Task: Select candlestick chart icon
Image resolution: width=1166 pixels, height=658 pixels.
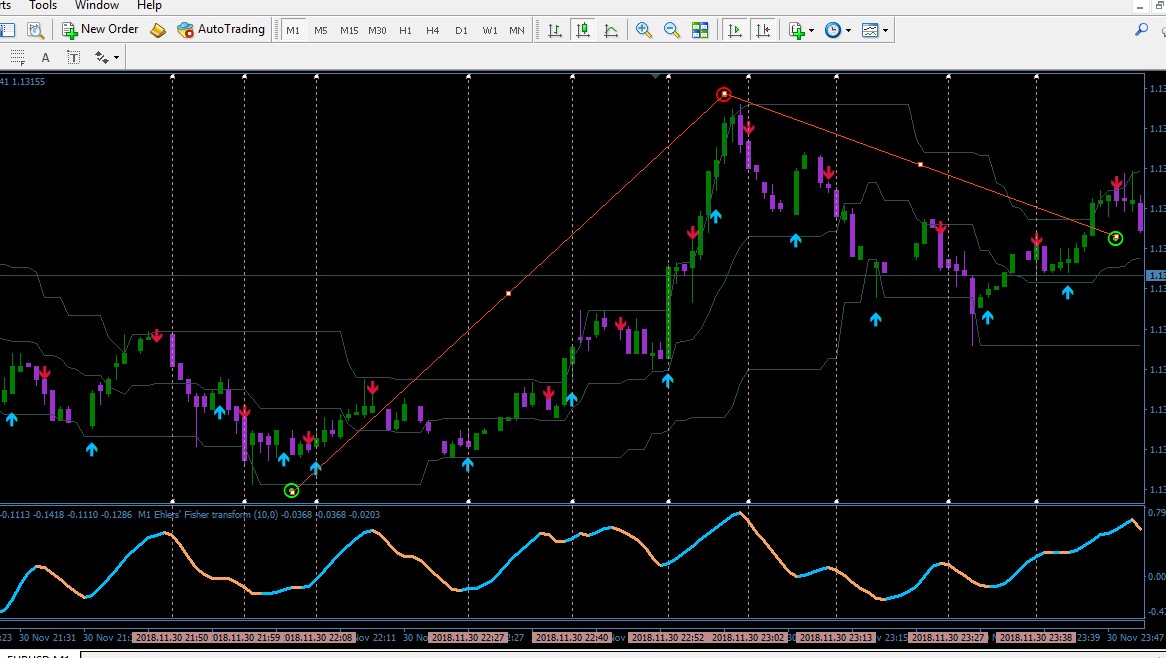Action: click(x=583, y=30)
